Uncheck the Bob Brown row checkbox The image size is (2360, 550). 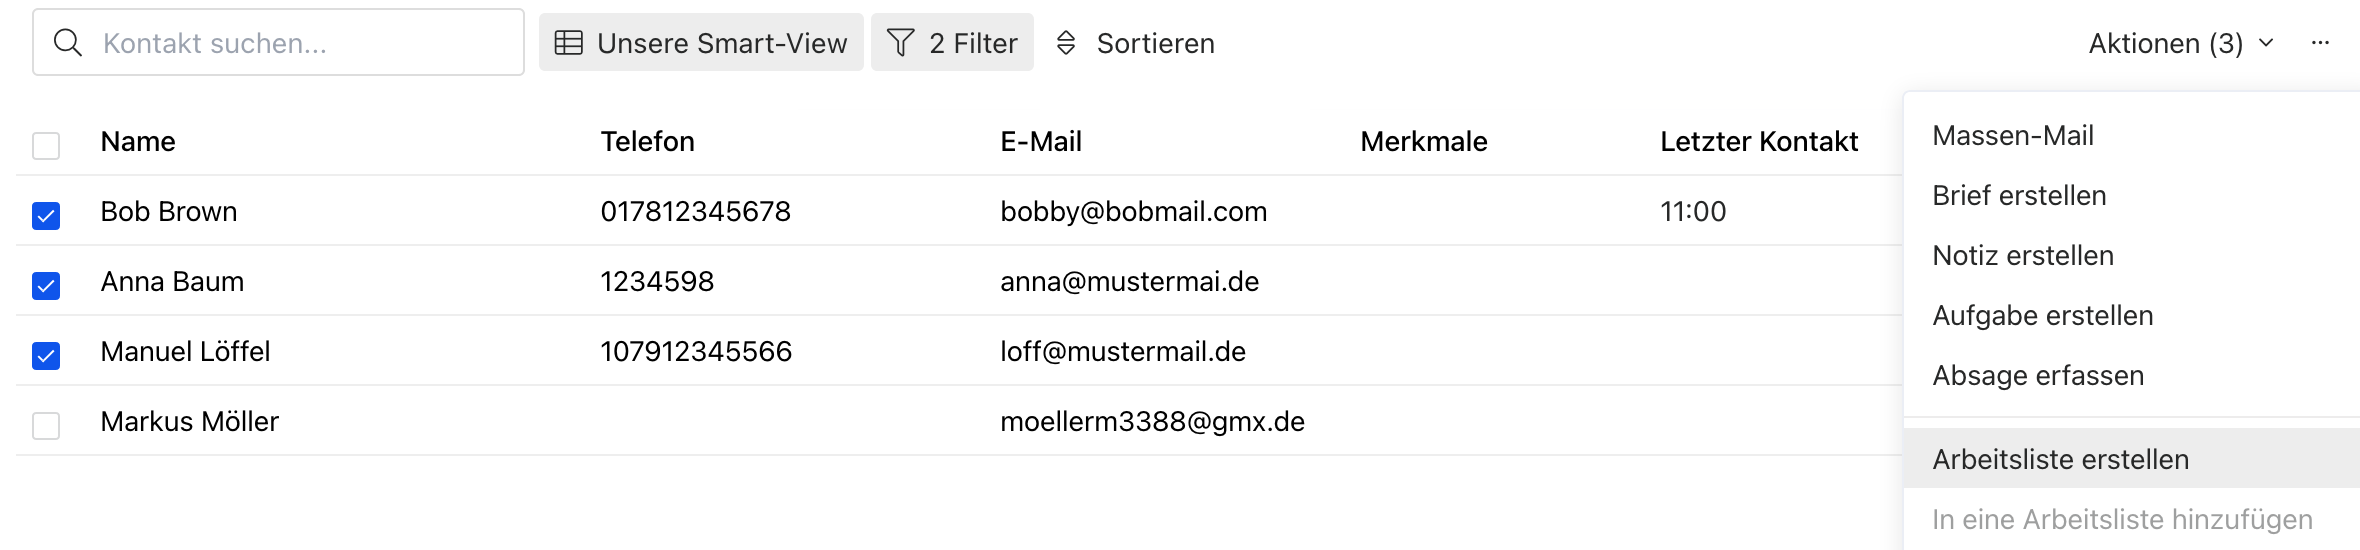coord(46,215)
